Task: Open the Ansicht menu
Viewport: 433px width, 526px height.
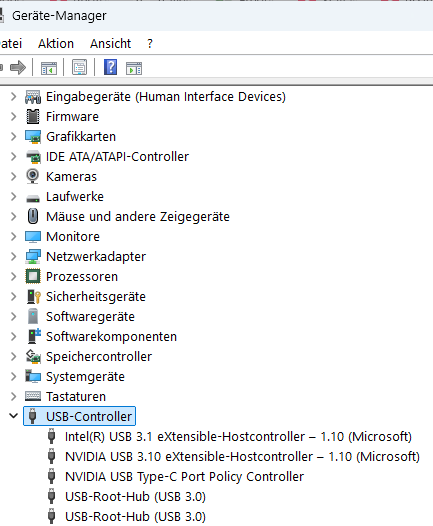Action: point(110,44)
